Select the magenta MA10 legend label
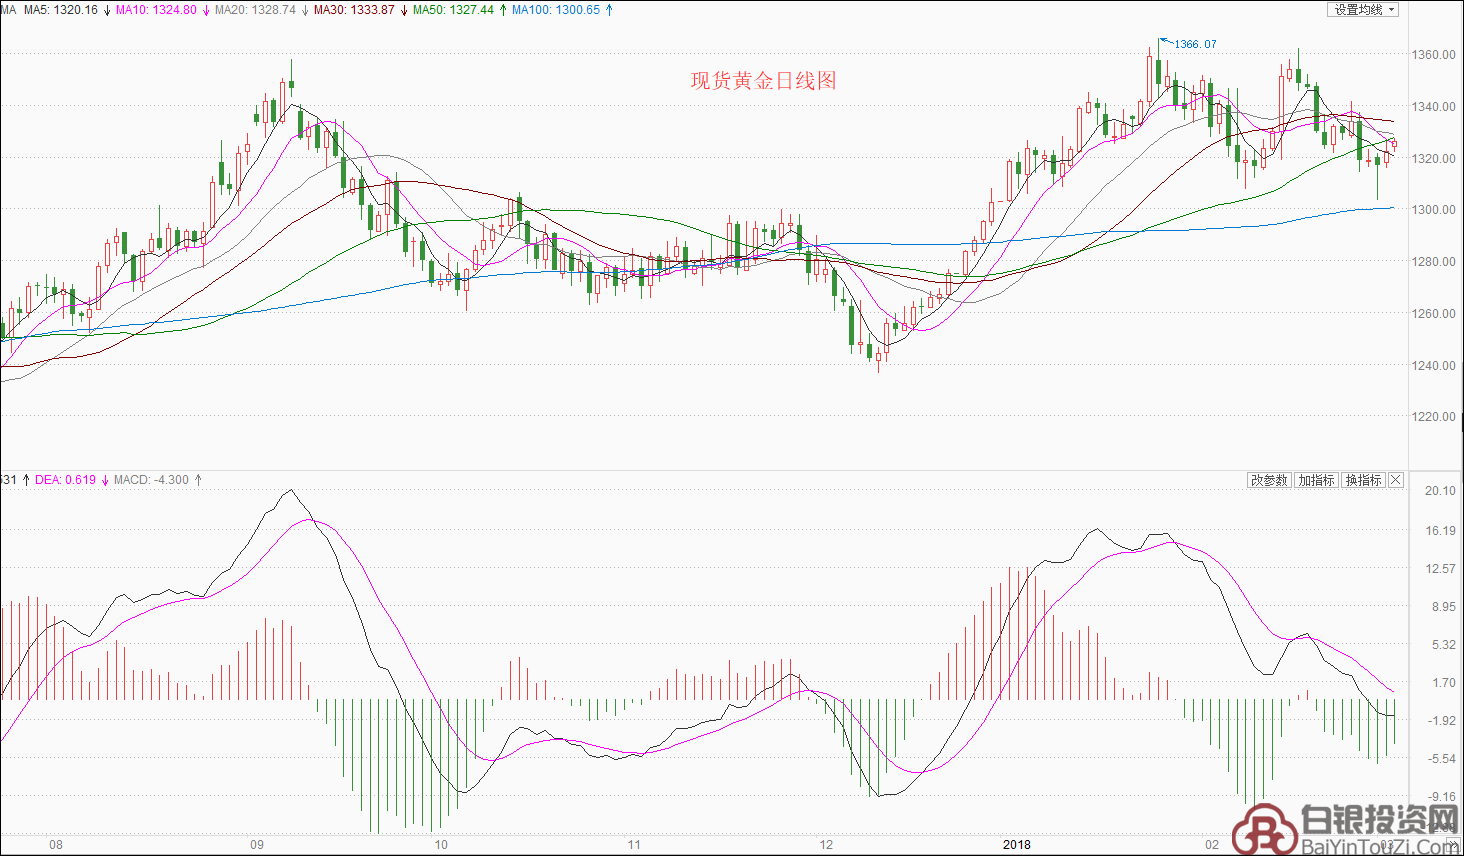The height and width of the screenshot is (856, 1464). coord(156,10)
